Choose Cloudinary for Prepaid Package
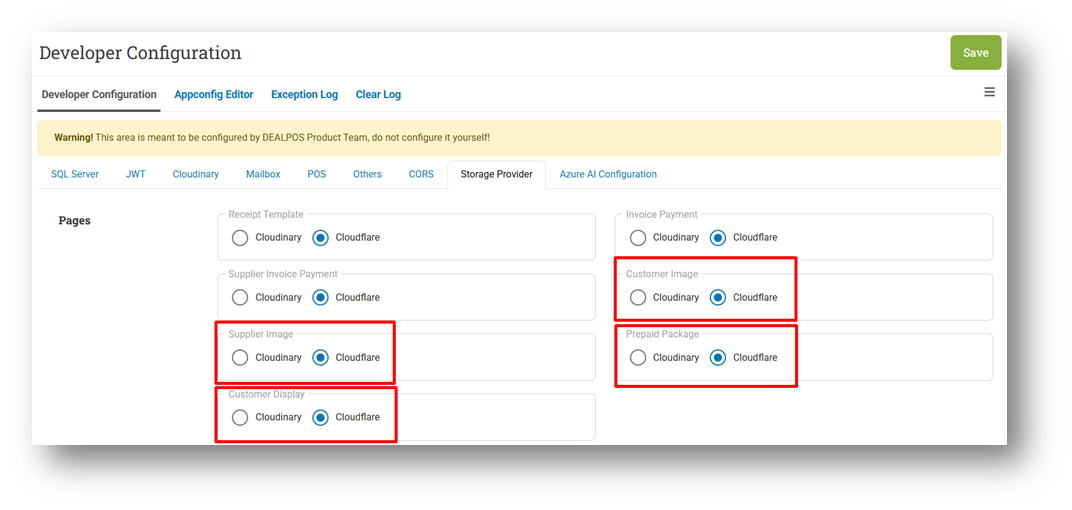Screen dimensions: 1072x510 click(638, 358)
